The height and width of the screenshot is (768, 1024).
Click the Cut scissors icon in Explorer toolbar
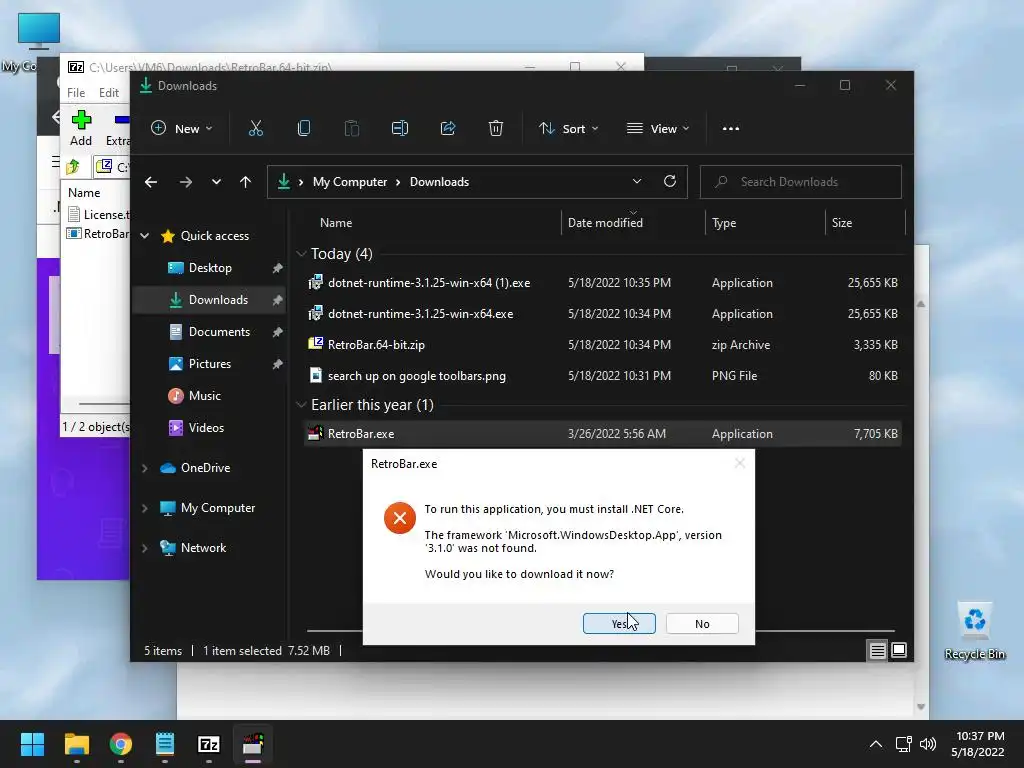(255, 129)
